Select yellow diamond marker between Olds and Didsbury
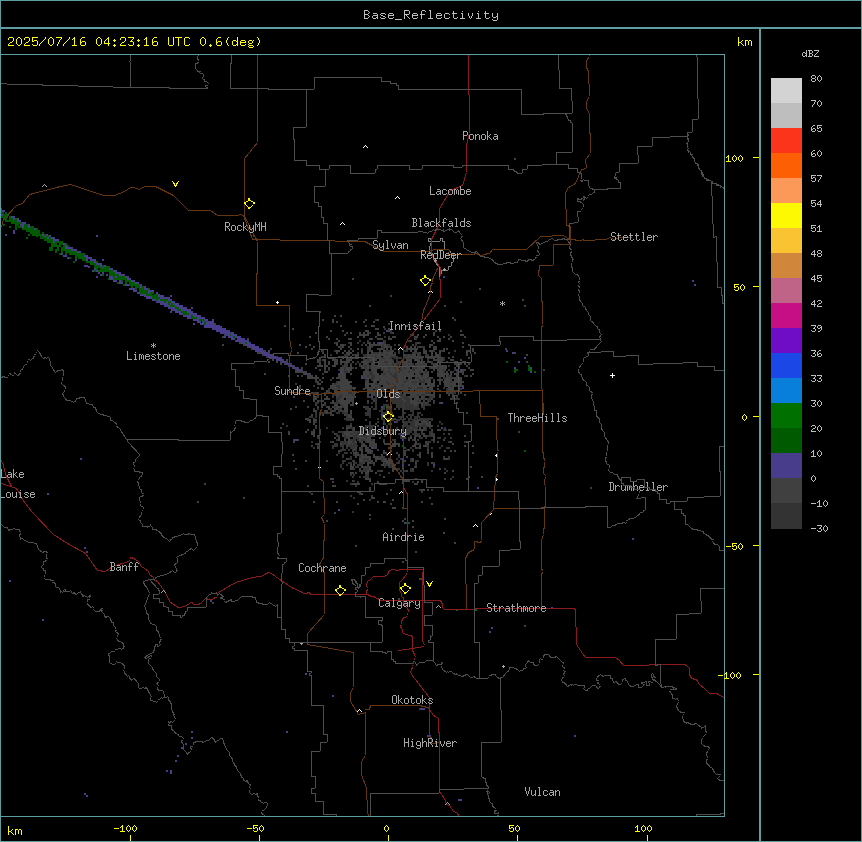This screenshot has height=842, width=862. 388,417
